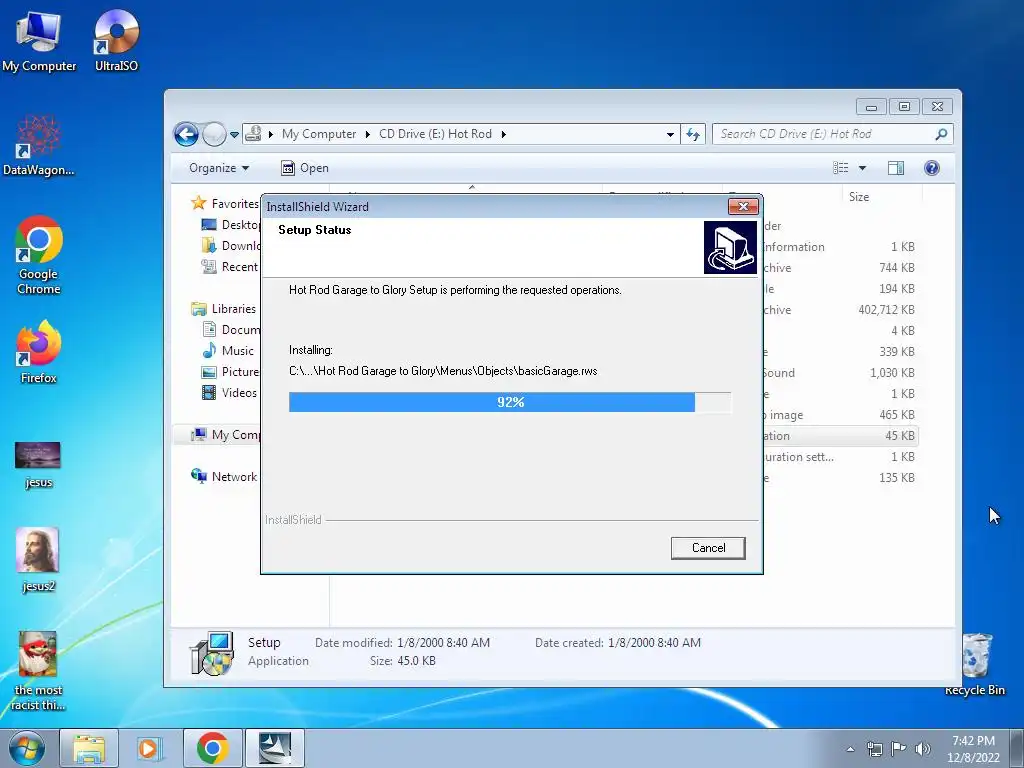Viewport: 1024px width, 768px height.
Task: Select the file row sized 402,712 KB
Action: pos(840,310)
